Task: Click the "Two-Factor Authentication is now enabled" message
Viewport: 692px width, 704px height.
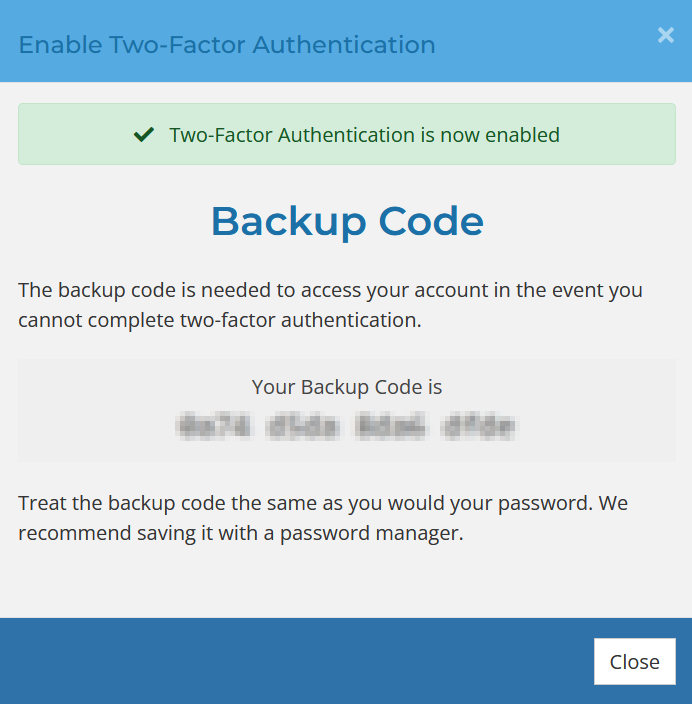Action: click(364, 135)
